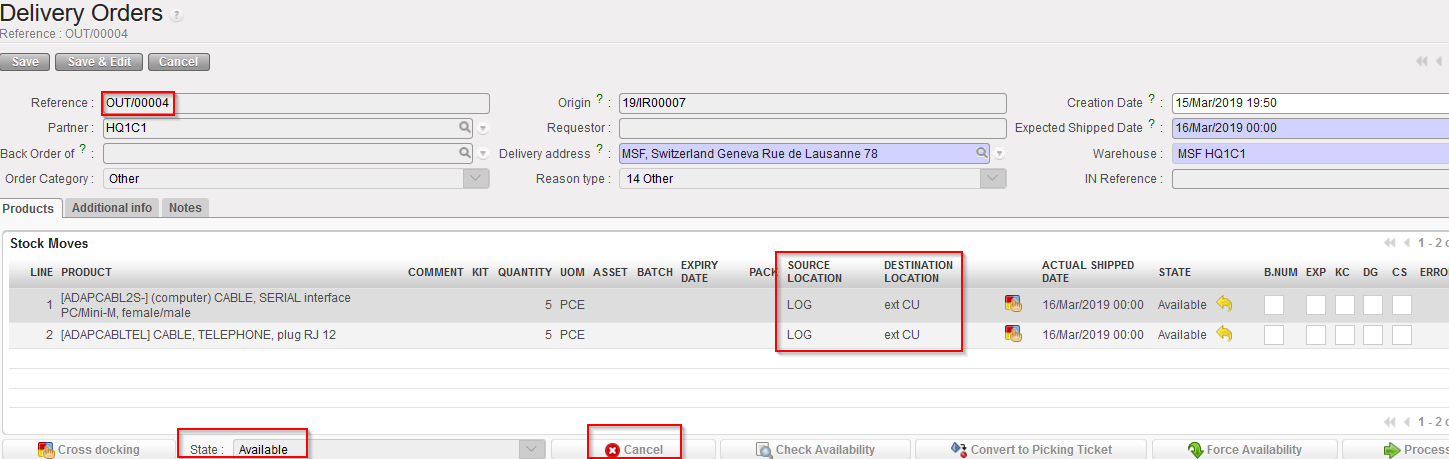Click into the IN Reference field
This screenshot has width=1449, height=459.
click(1310, 178)
